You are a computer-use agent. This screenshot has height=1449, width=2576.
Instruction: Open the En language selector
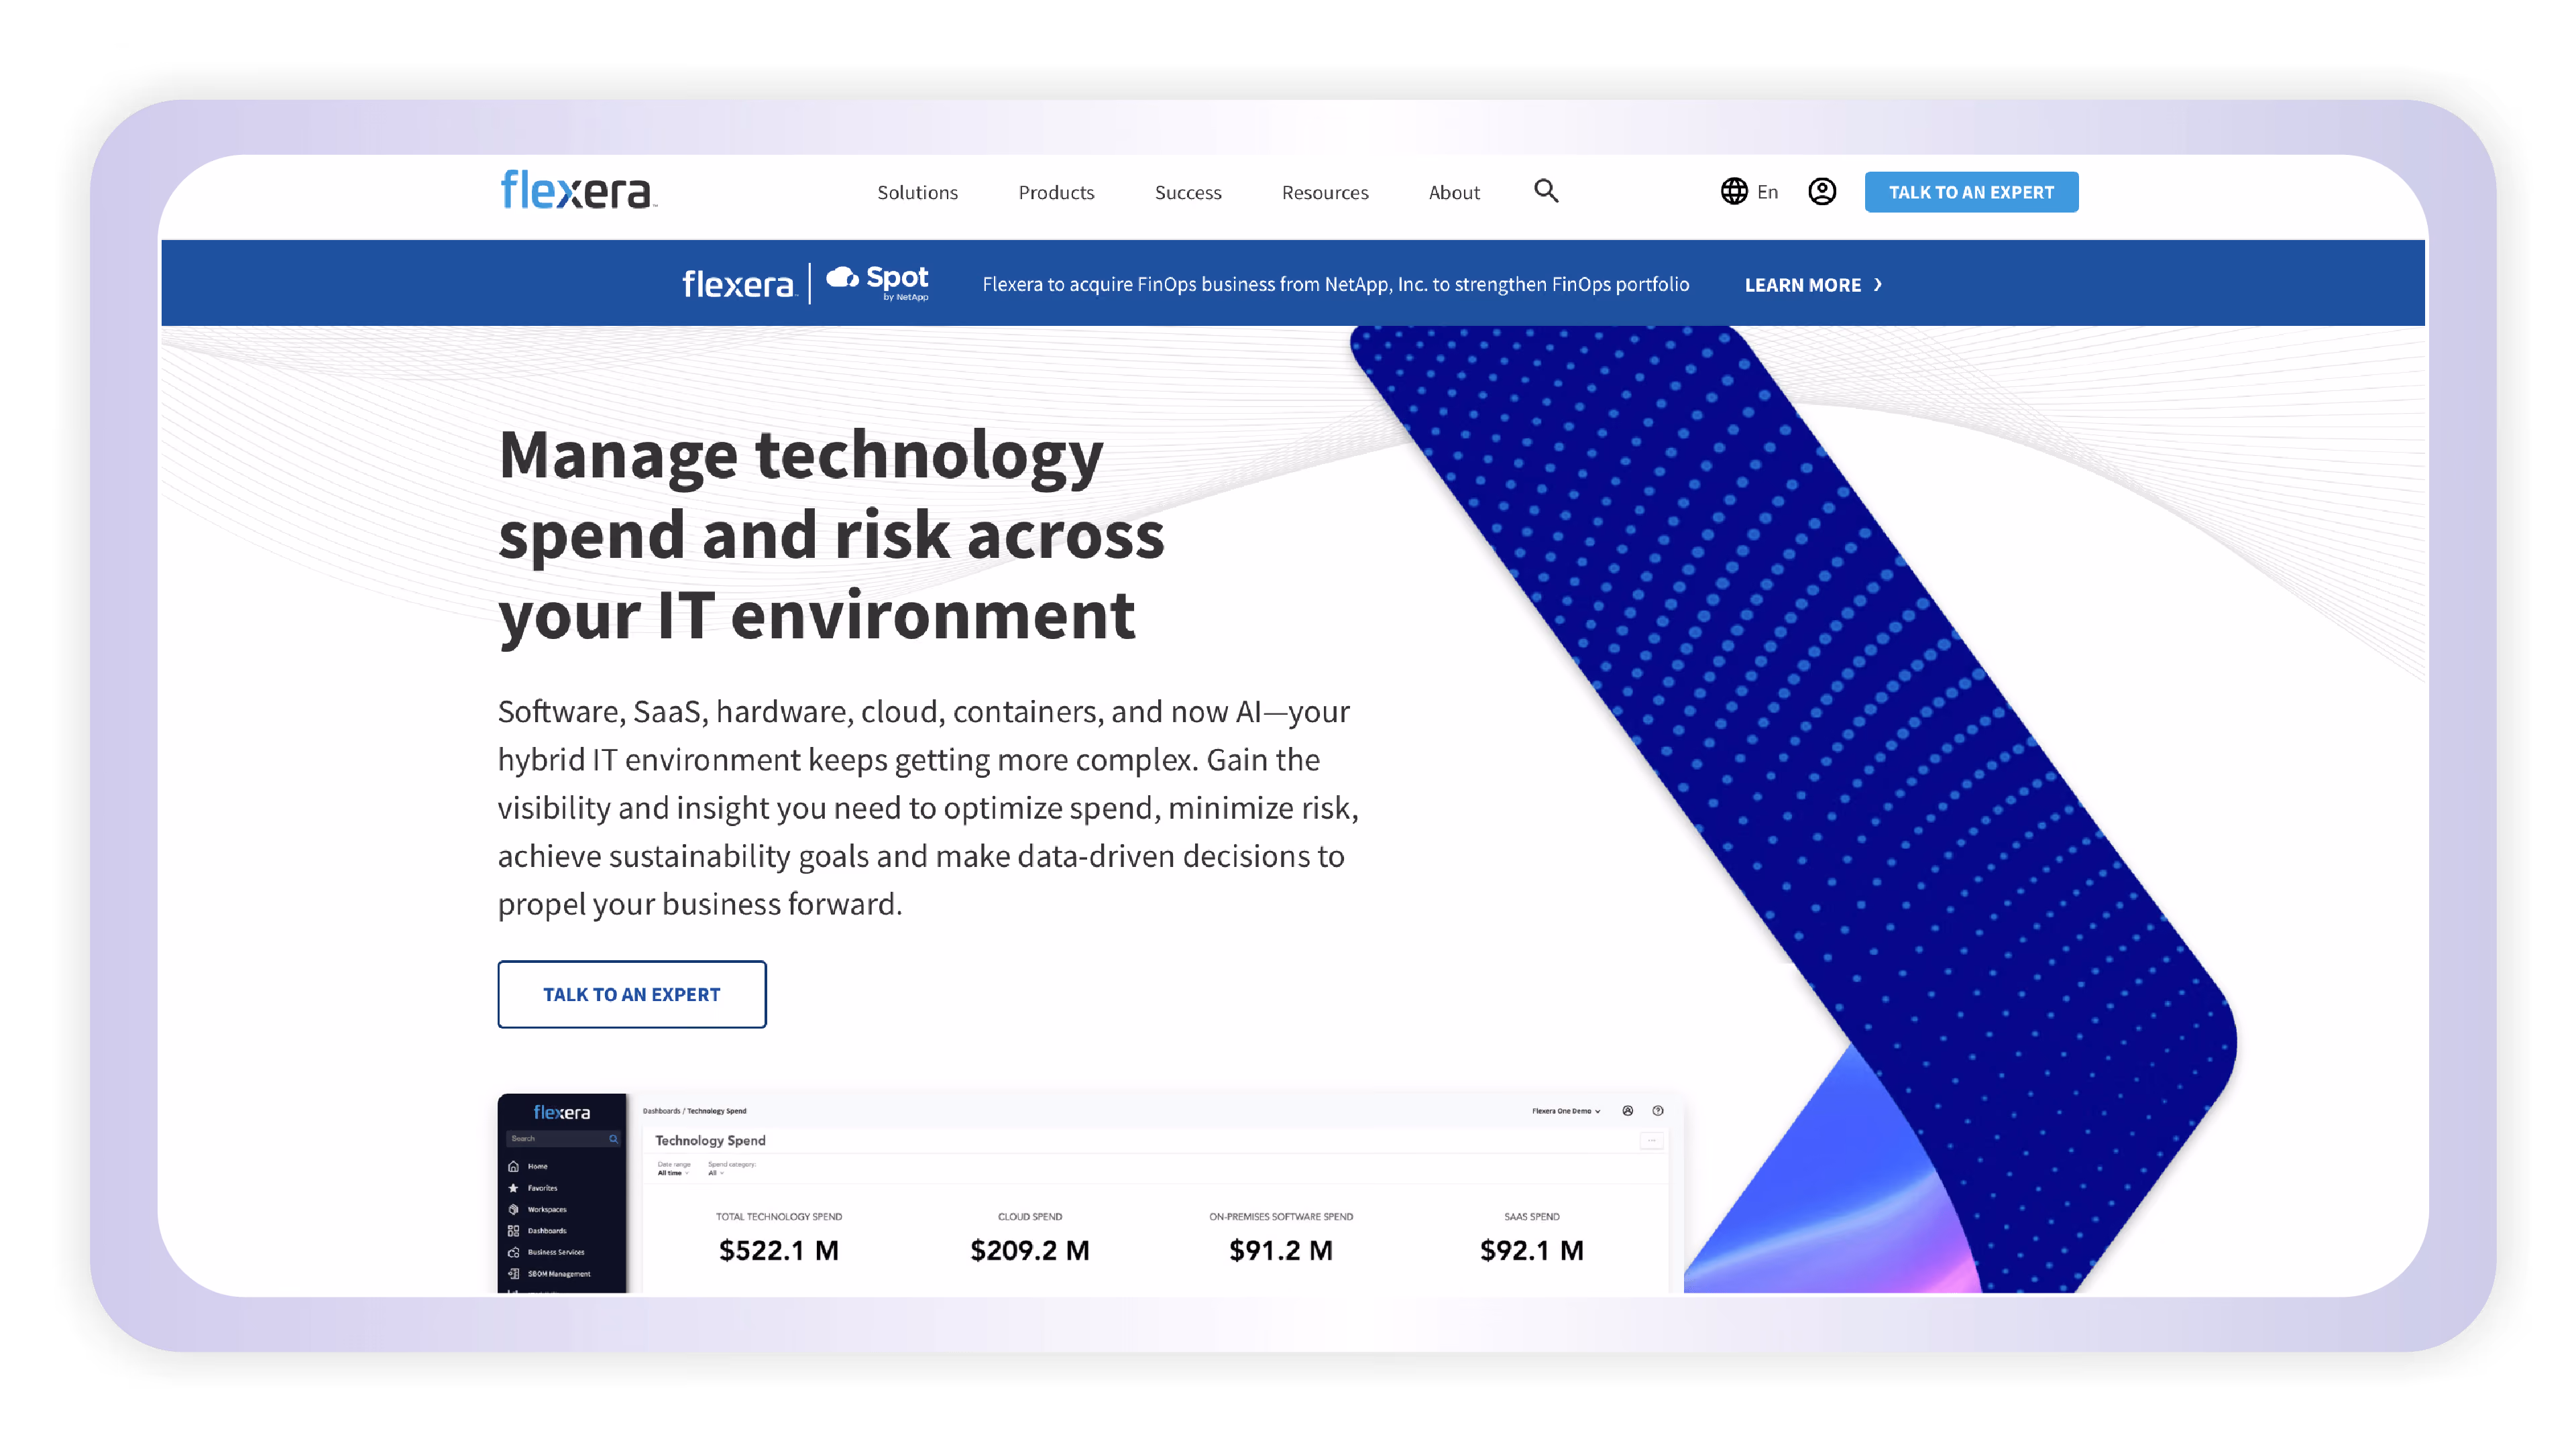(x=1767, y=192)
